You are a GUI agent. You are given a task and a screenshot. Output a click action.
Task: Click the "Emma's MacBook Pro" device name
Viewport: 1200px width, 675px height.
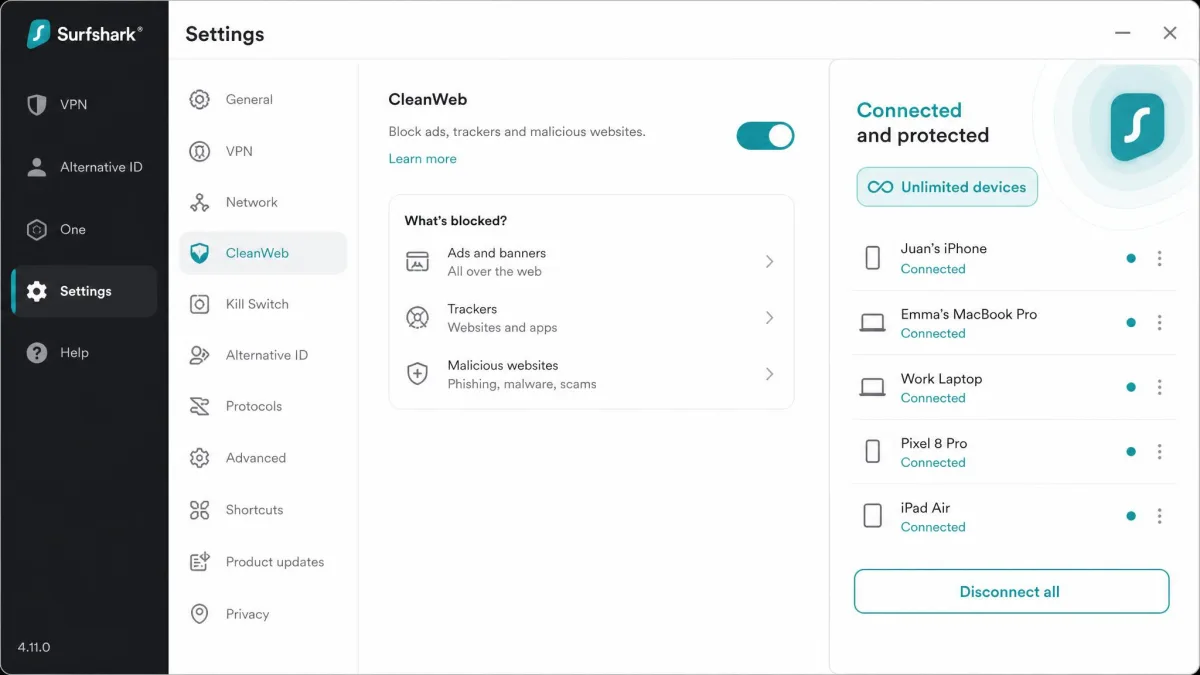(x=968, y=314)
